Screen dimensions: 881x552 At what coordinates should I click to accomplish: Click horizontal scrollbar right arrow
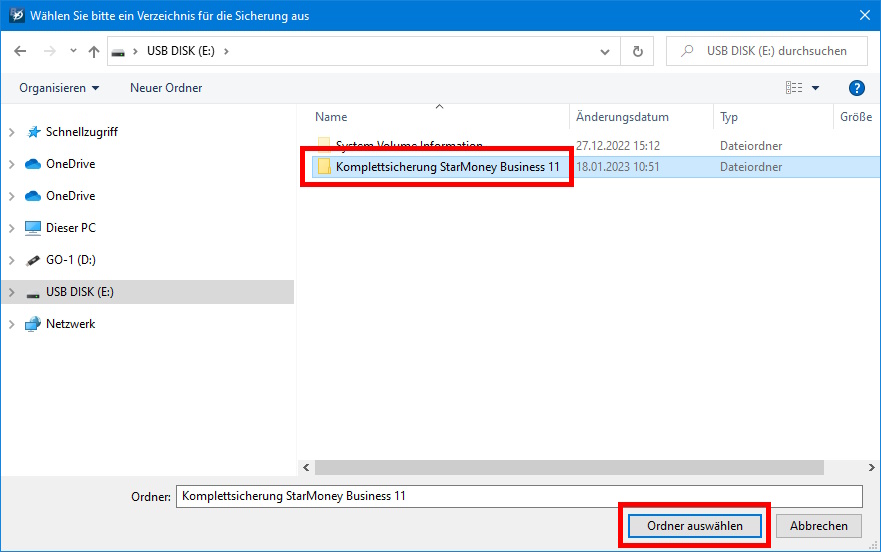[871, 468]
